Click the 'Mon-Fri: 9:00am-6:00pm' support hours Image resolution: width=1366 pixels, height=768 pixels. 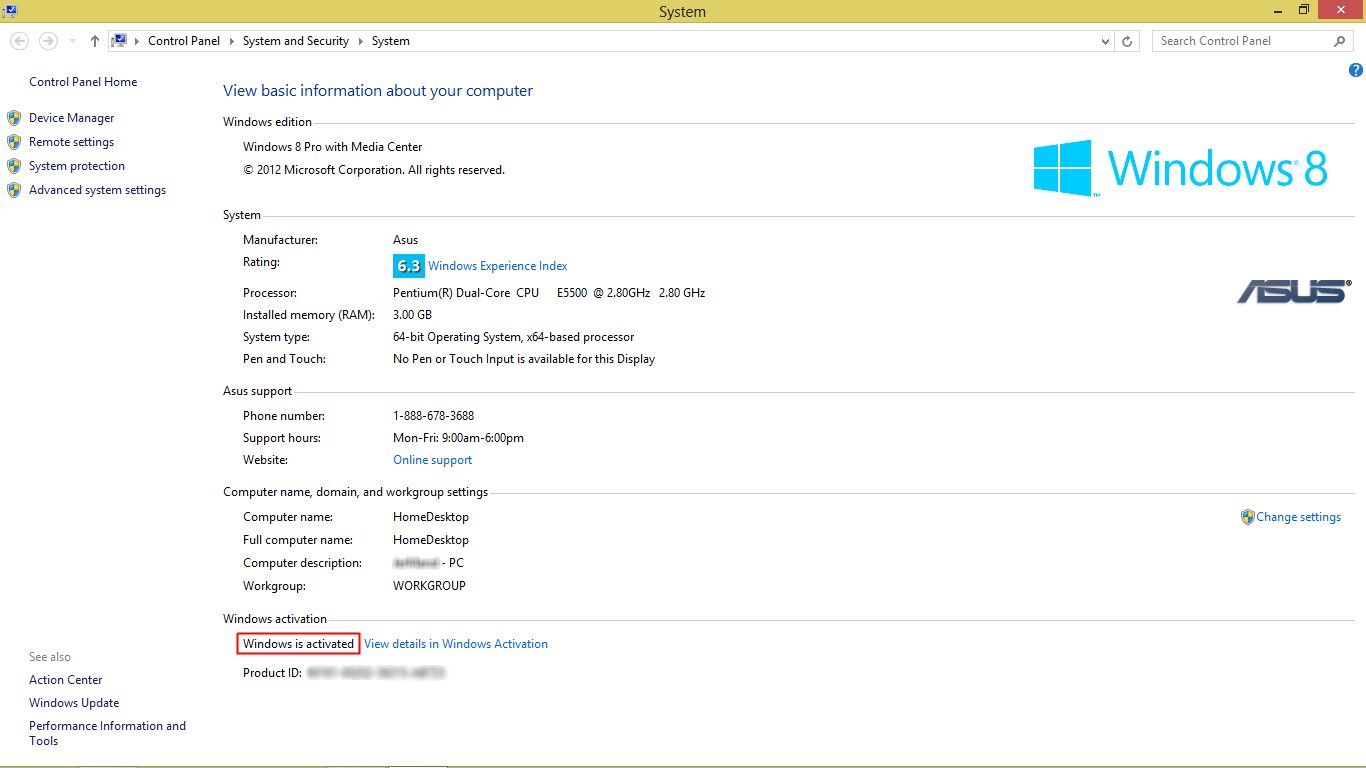click(458, 438)
